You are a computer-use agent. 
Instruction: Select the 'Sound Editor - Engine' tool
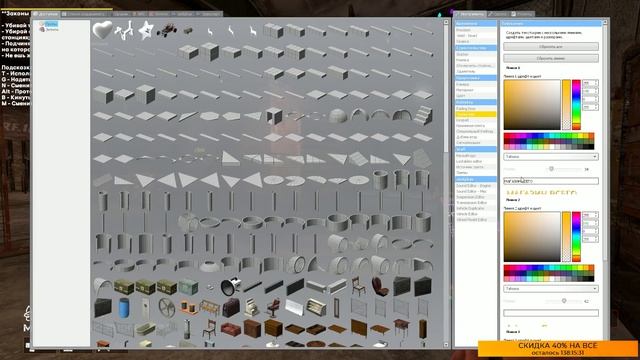pyautogui.click(x=476, y=186)
